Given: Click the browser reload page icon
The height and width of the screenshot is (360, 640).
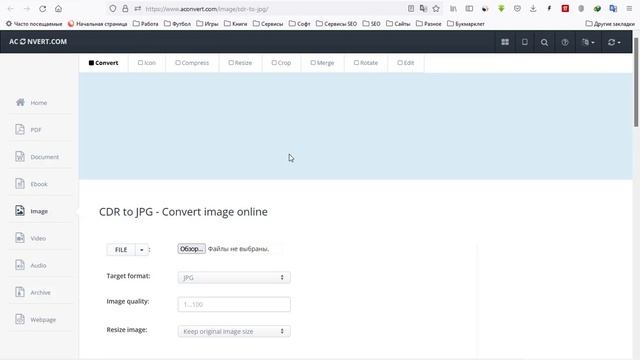Looking at the screenshot, I should pos(42,9).
